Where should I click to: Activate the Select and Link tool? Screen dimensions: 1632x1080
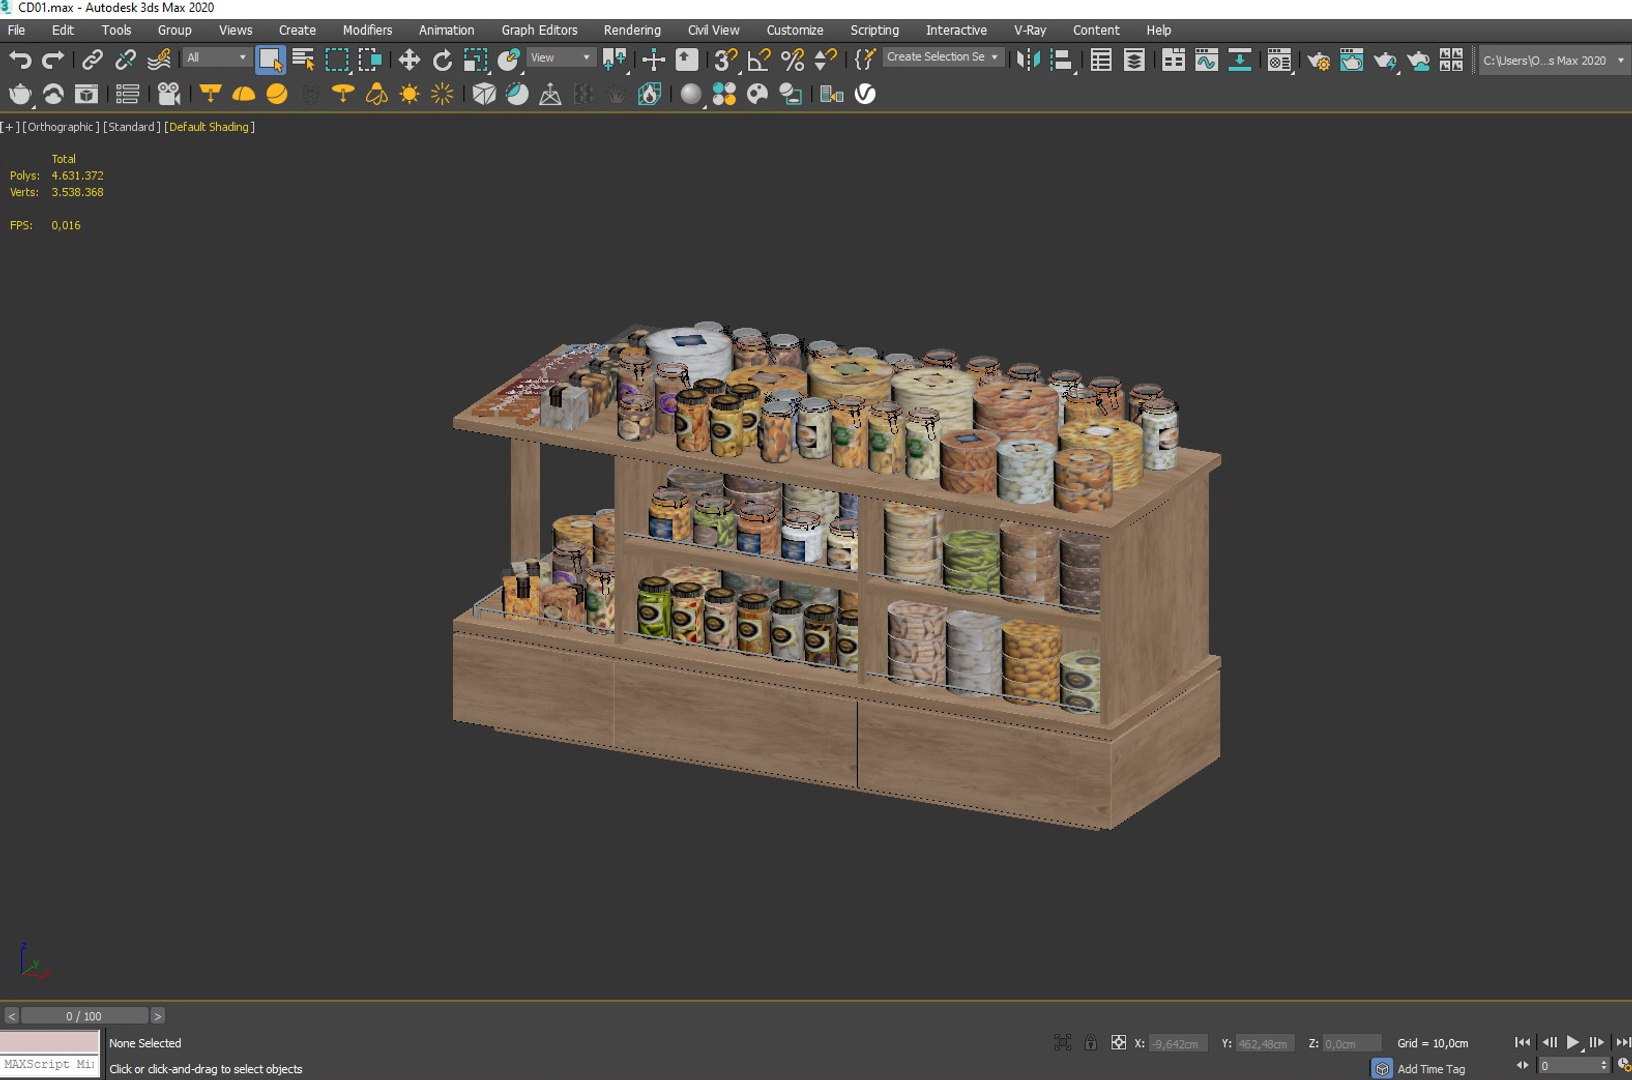coord(92,60)
